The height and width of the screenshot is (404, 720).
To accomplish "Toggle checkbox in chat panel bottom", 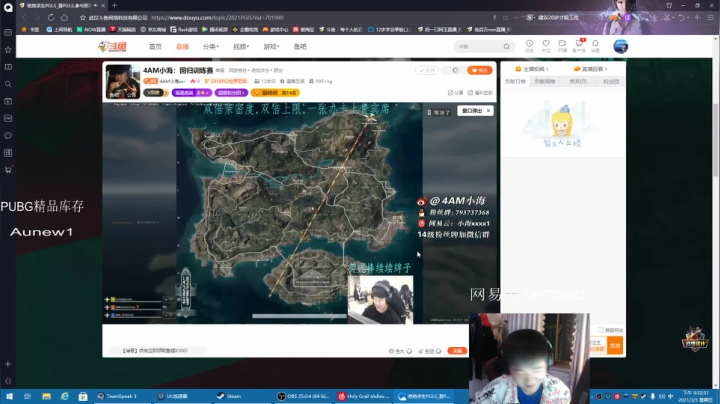I will click(x=601, y=330).
